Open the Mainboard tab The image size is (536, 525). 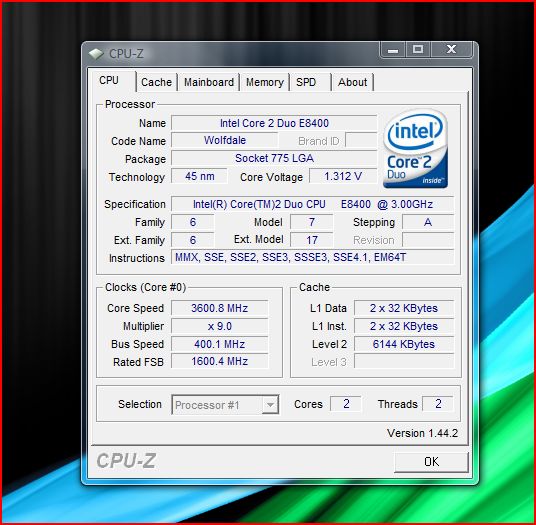(x=209, y=82)
